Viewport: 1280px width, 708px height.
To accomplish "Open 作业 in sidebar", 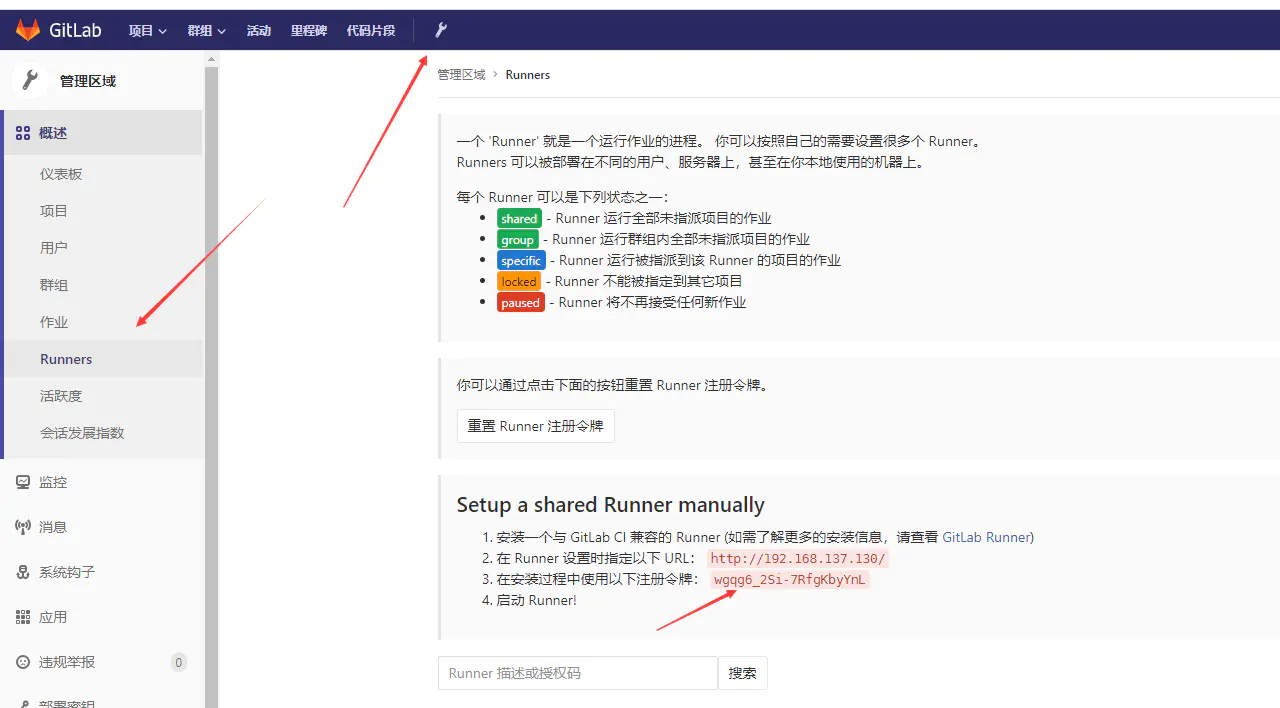I will point(54,322).
